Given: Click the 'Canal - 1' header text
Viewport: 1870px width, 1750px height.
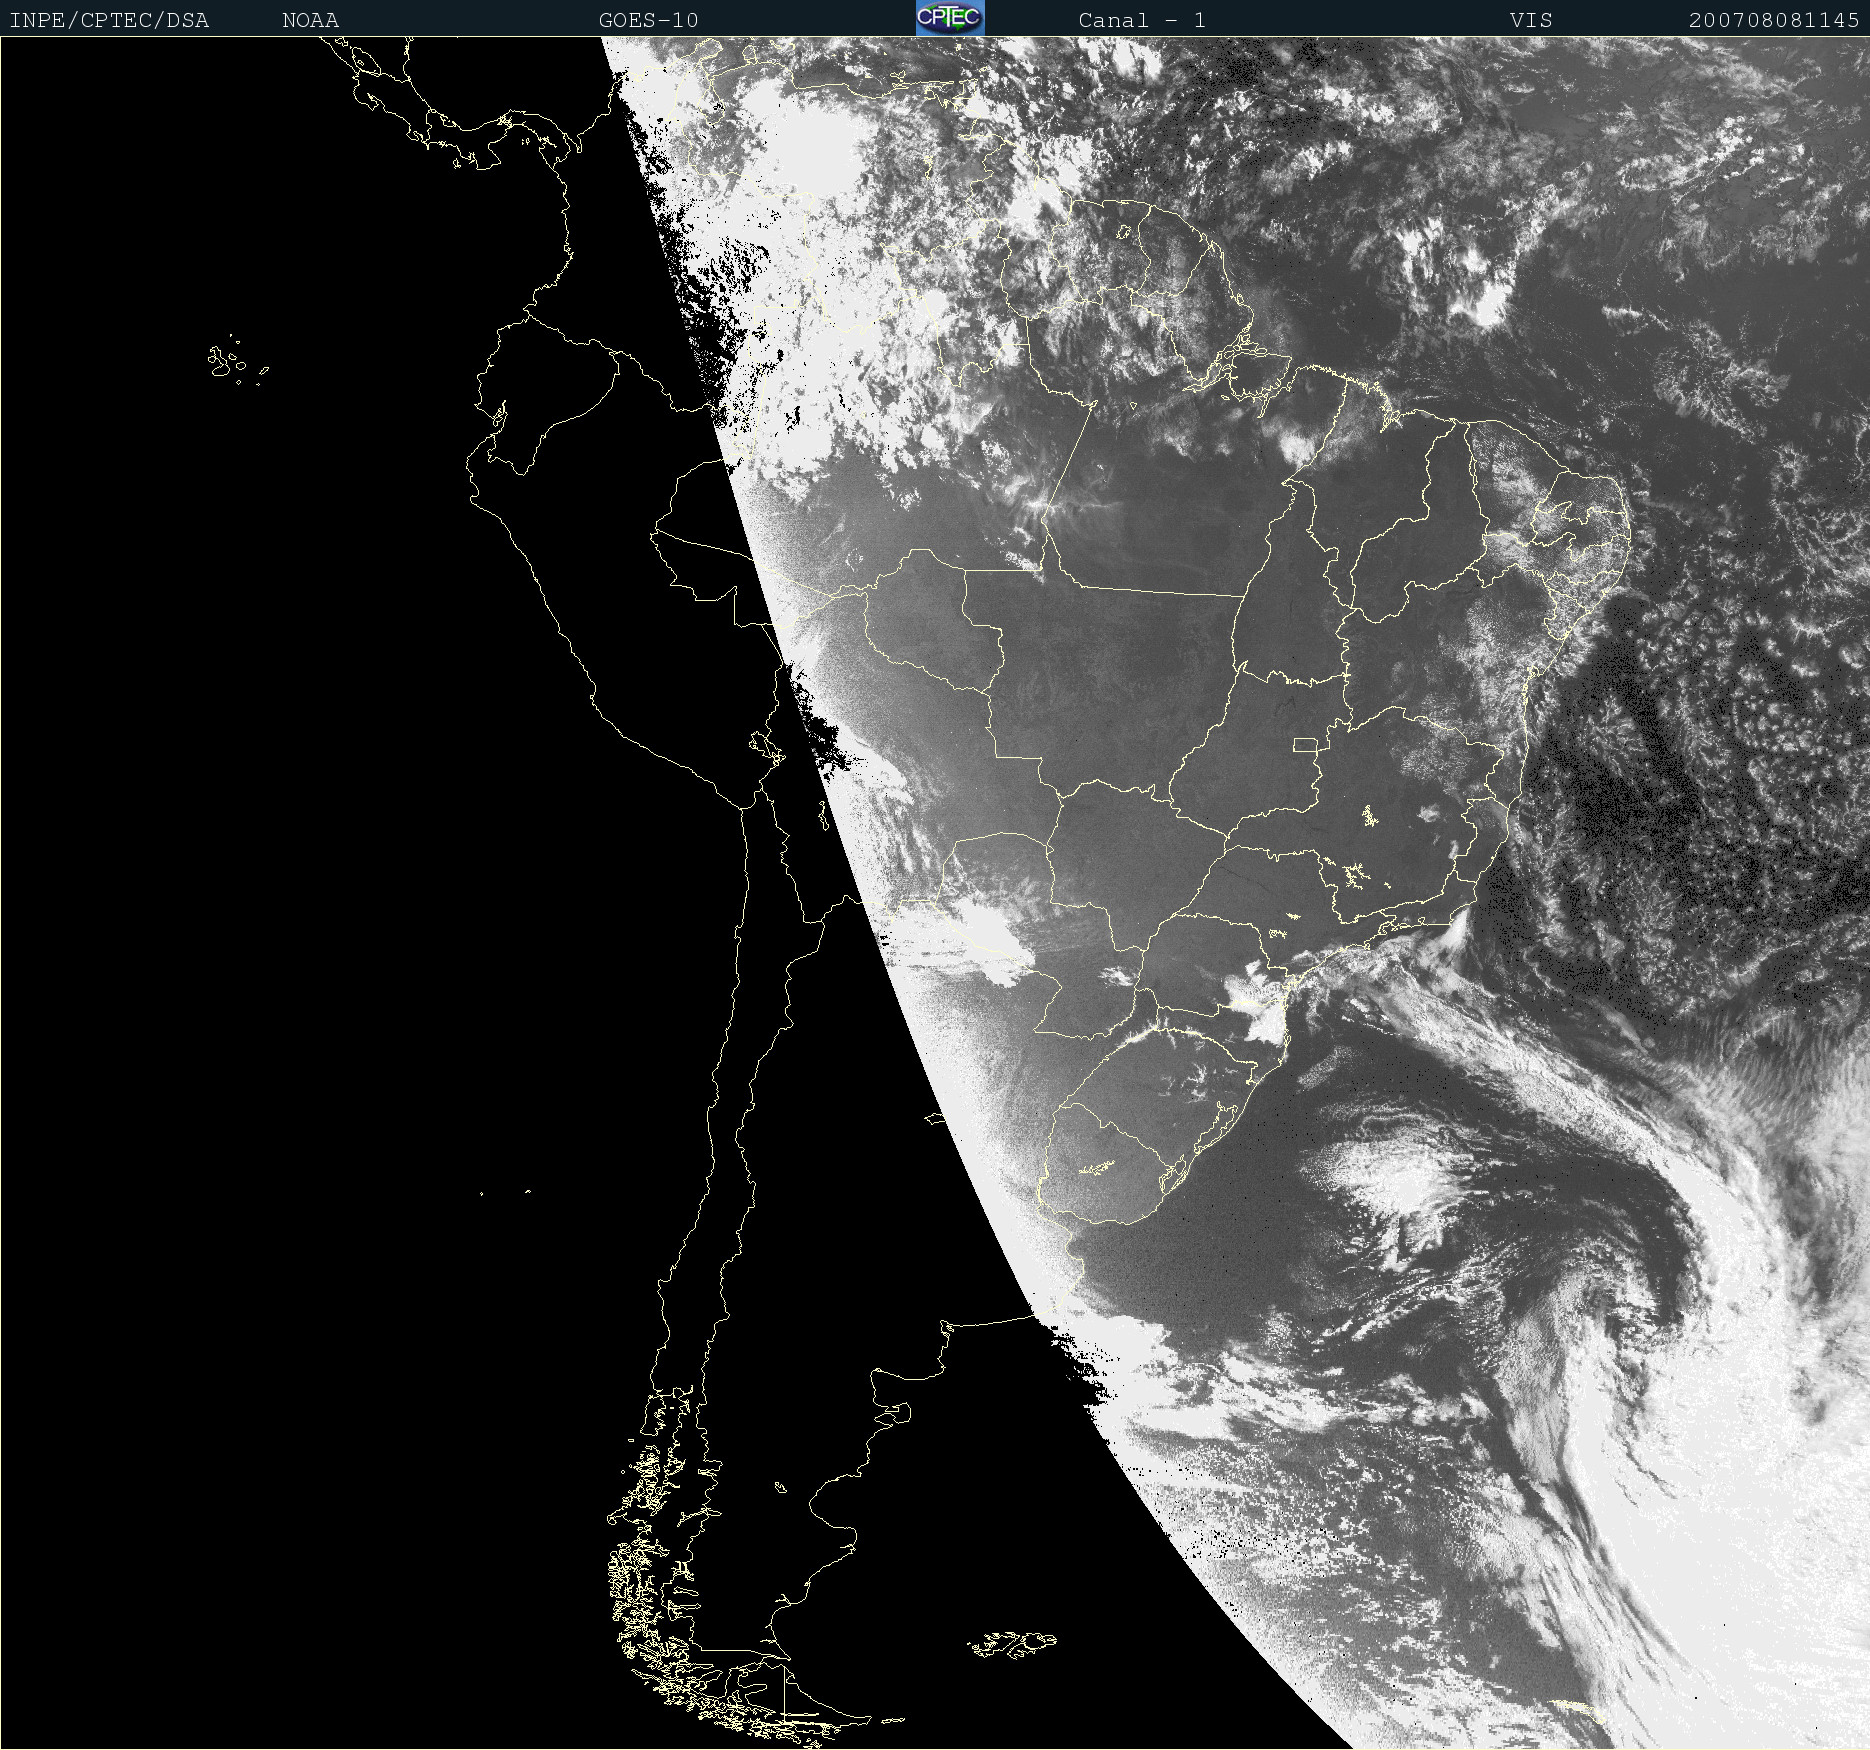Looking at the screenshot, I should [1142, 20].
